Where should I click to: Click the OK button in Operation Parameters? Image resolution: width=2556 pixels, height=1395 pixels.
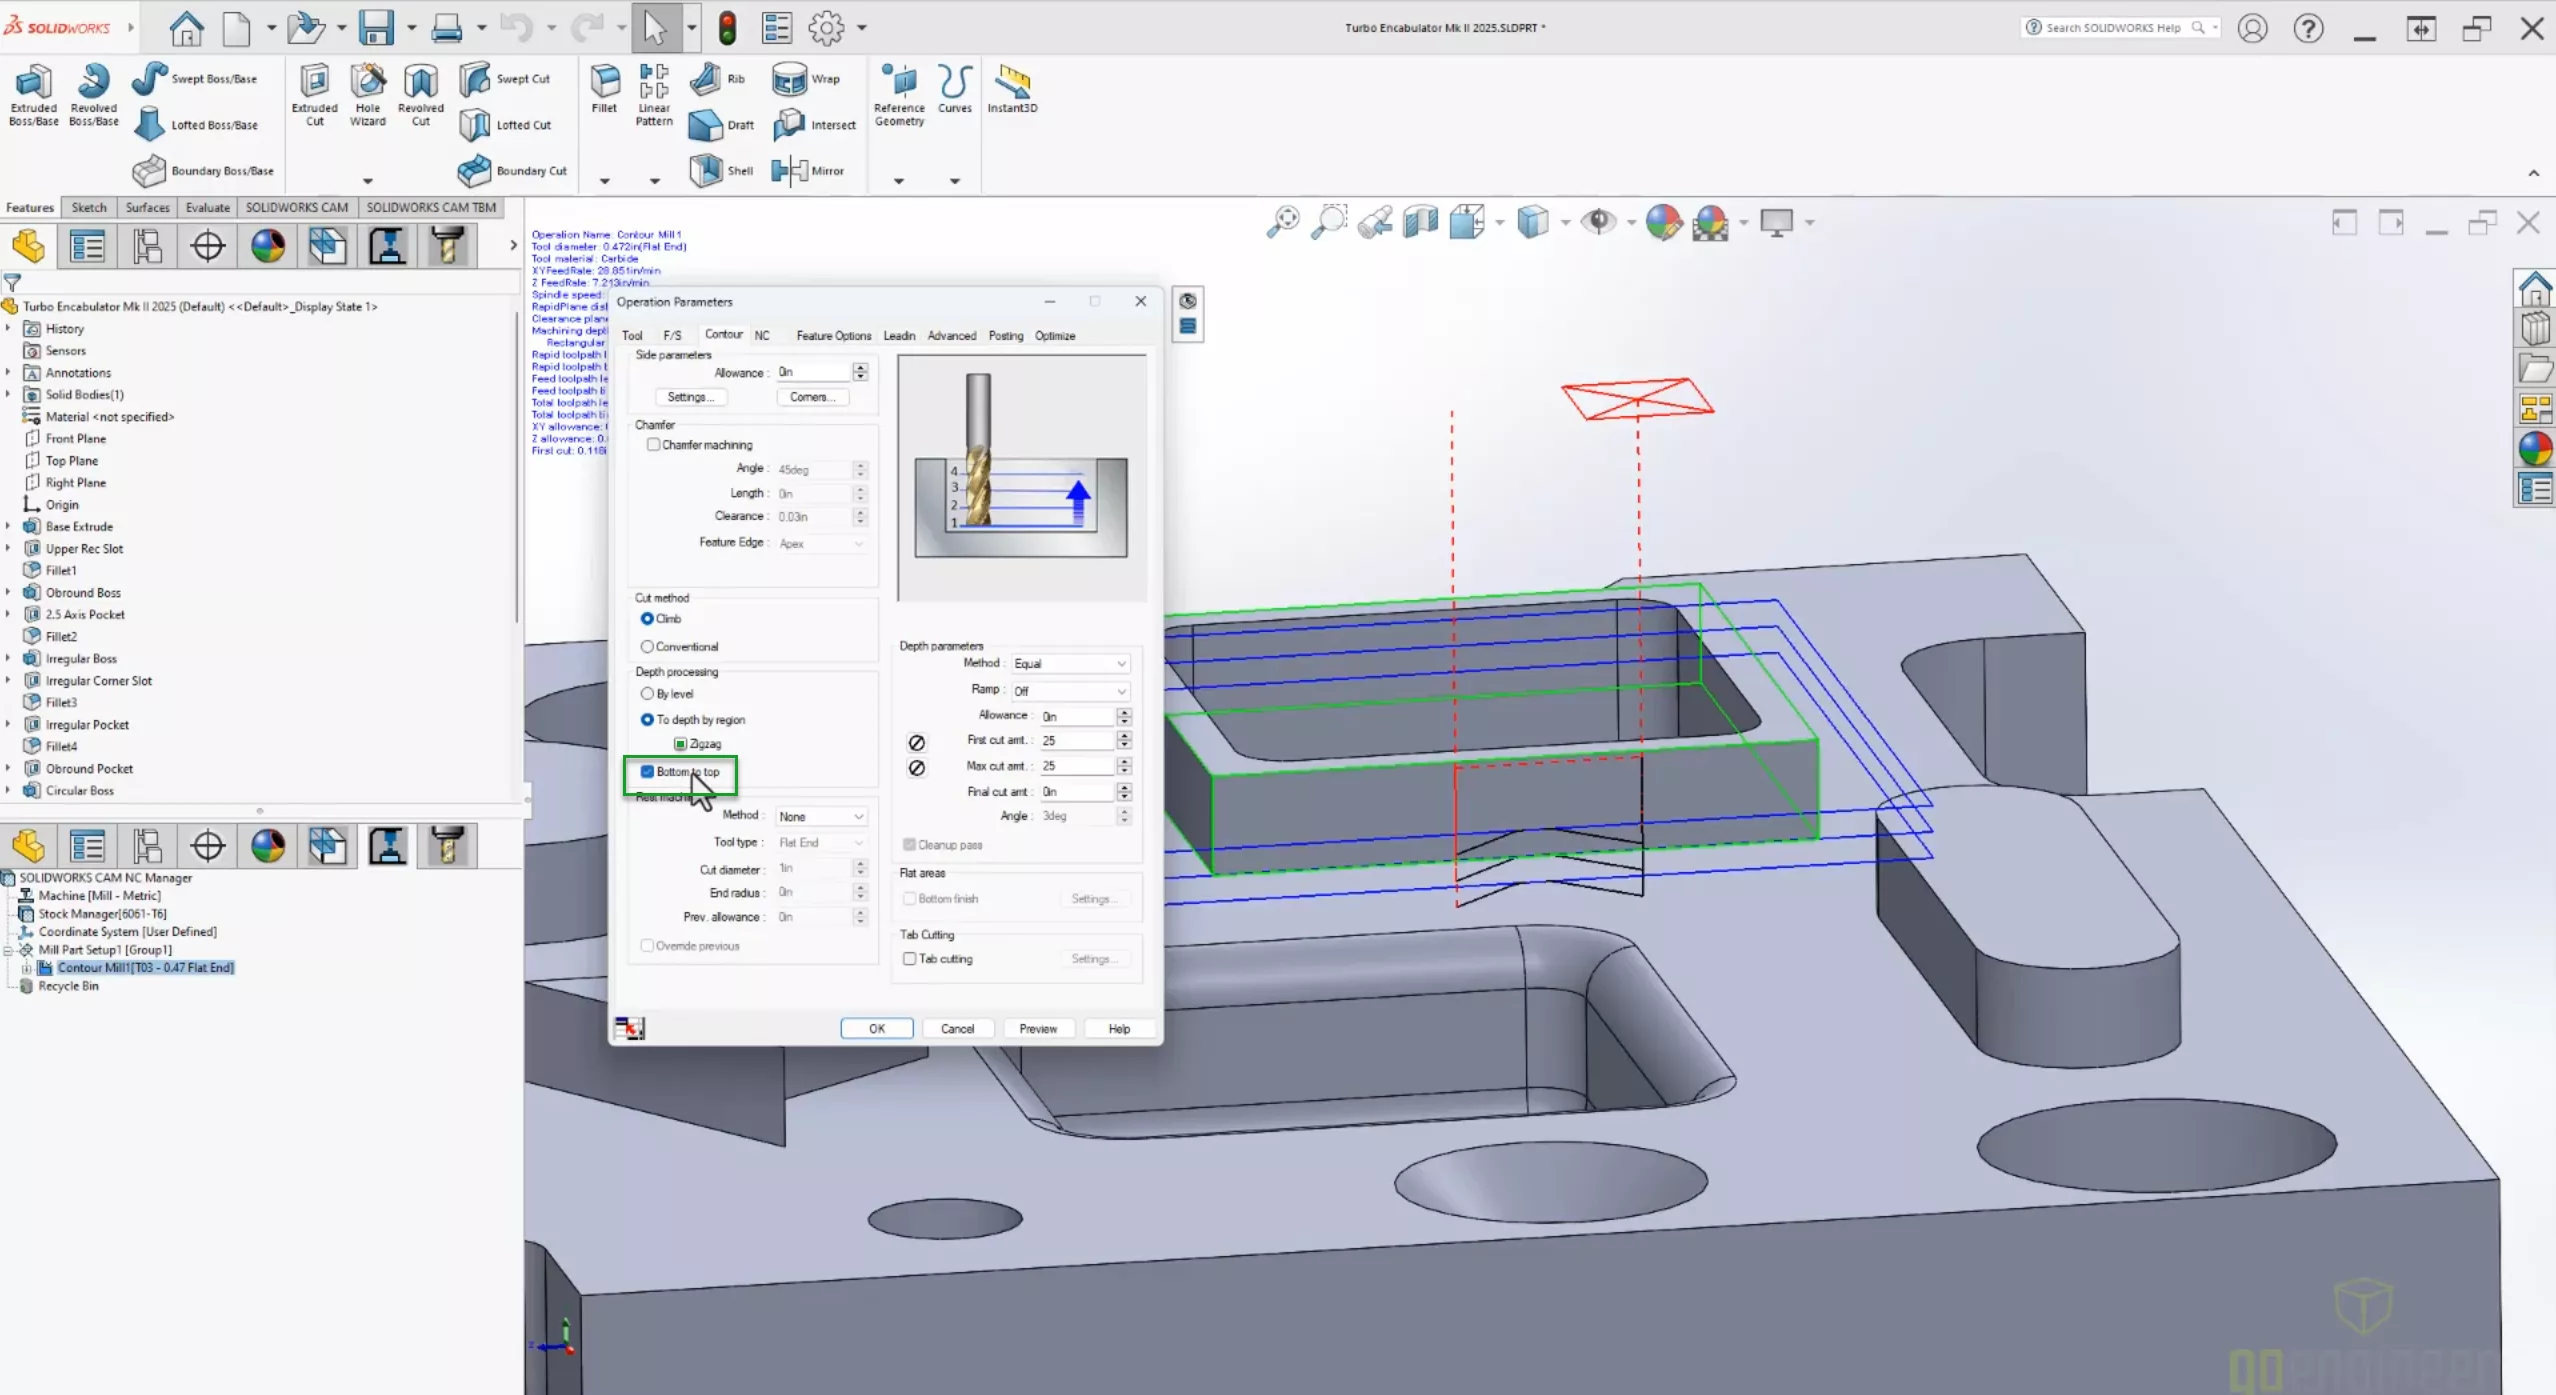(x=877, y=1029)
